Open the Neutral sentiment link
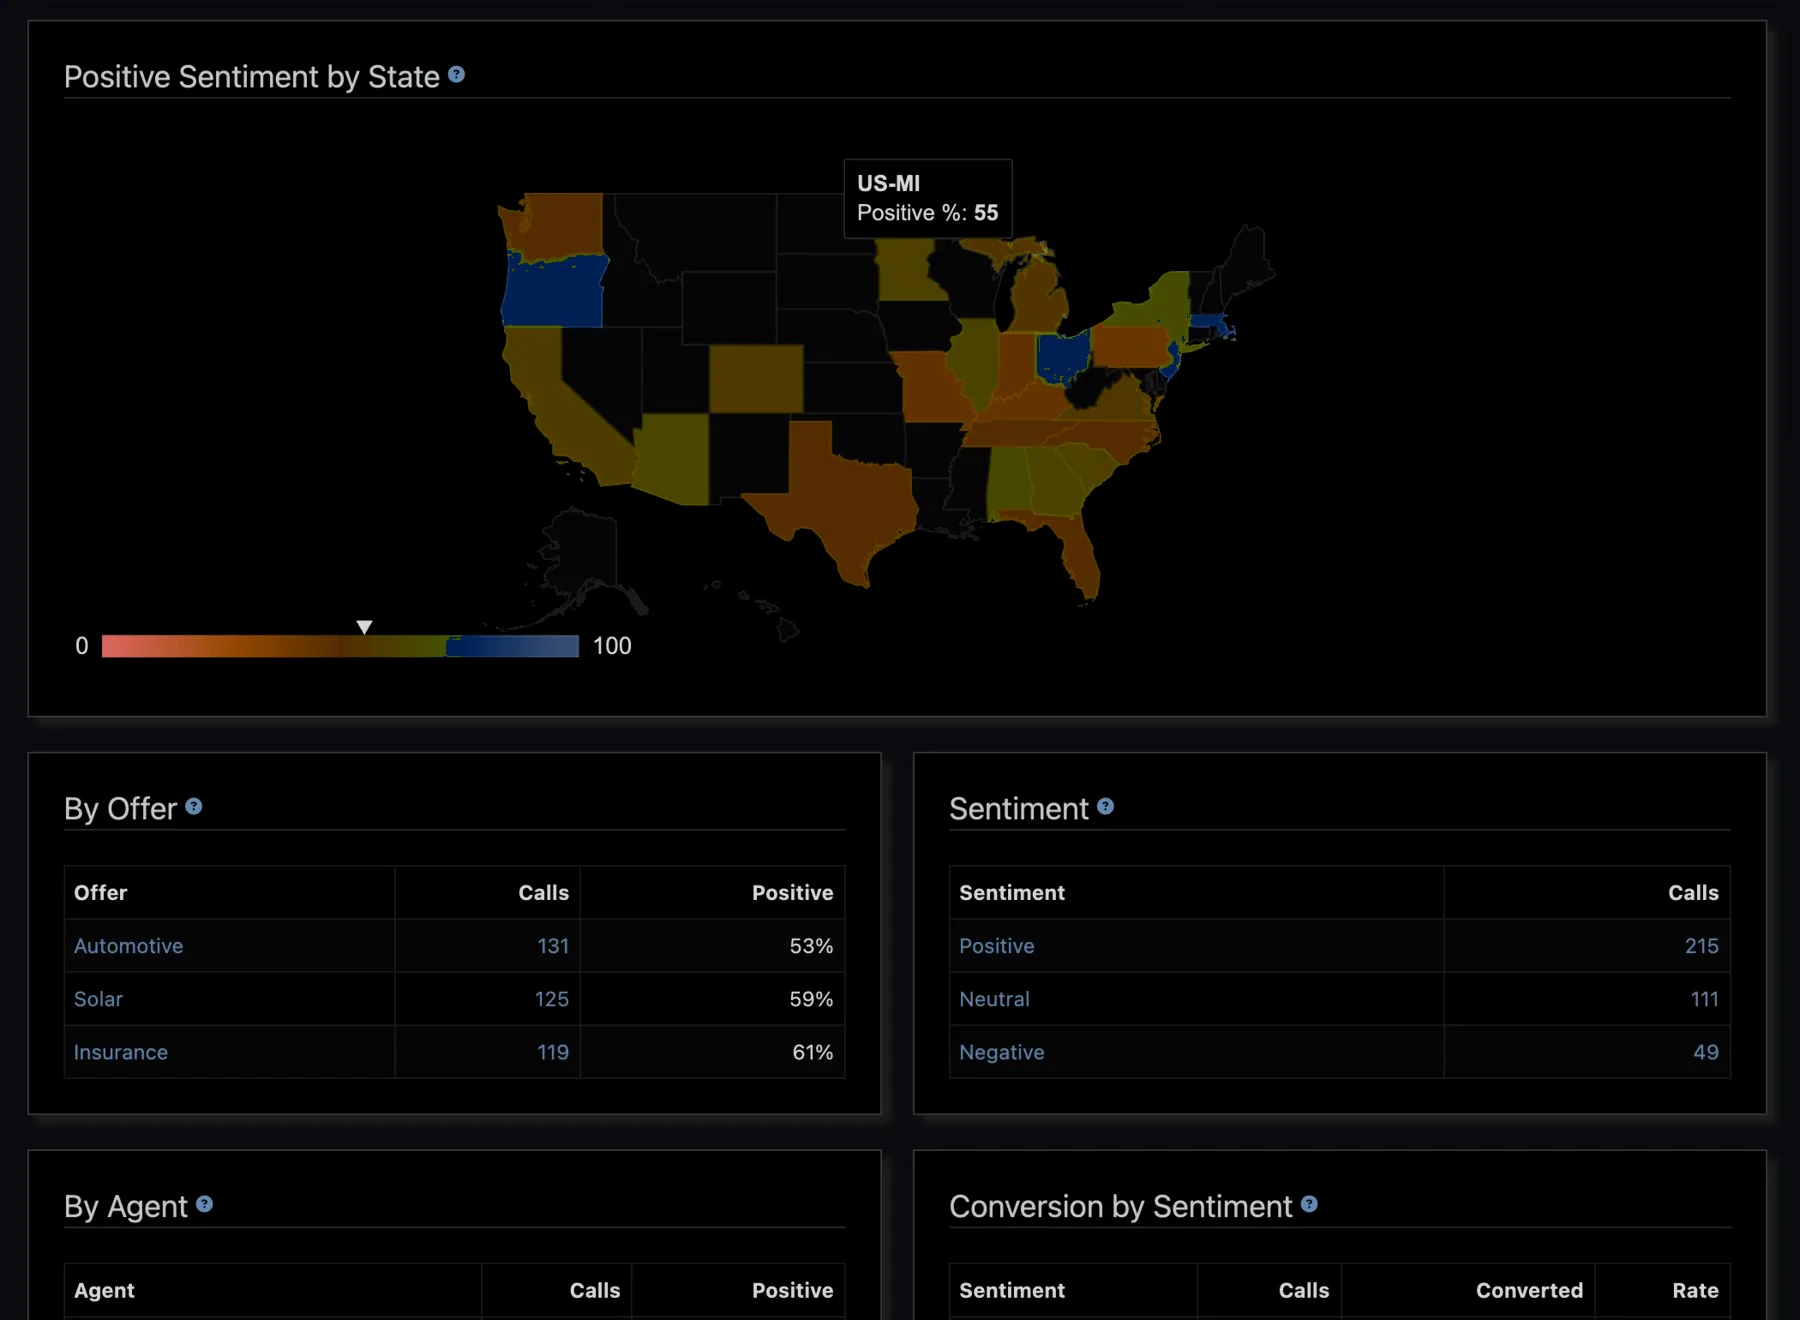The image size is (1800, 1320). tap(994, 999)
